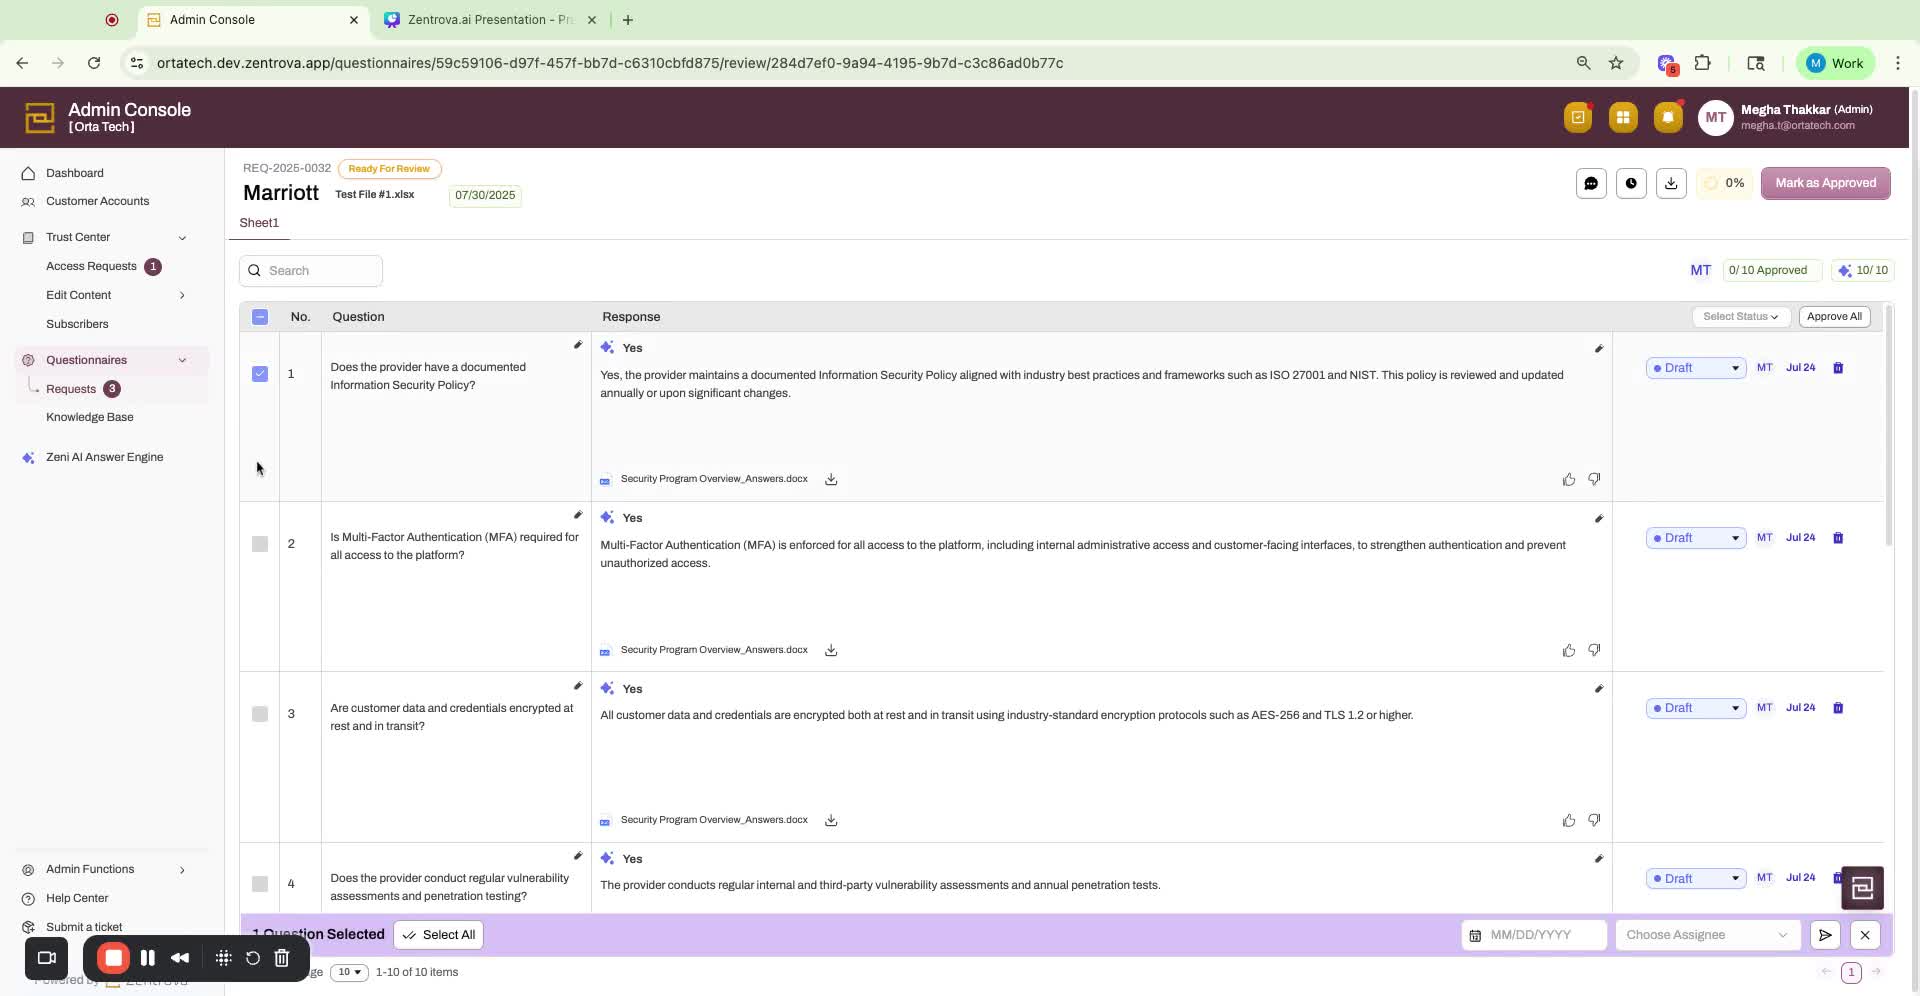
Task: Edit the question text of row 1
Action: [x=577, y=345]
